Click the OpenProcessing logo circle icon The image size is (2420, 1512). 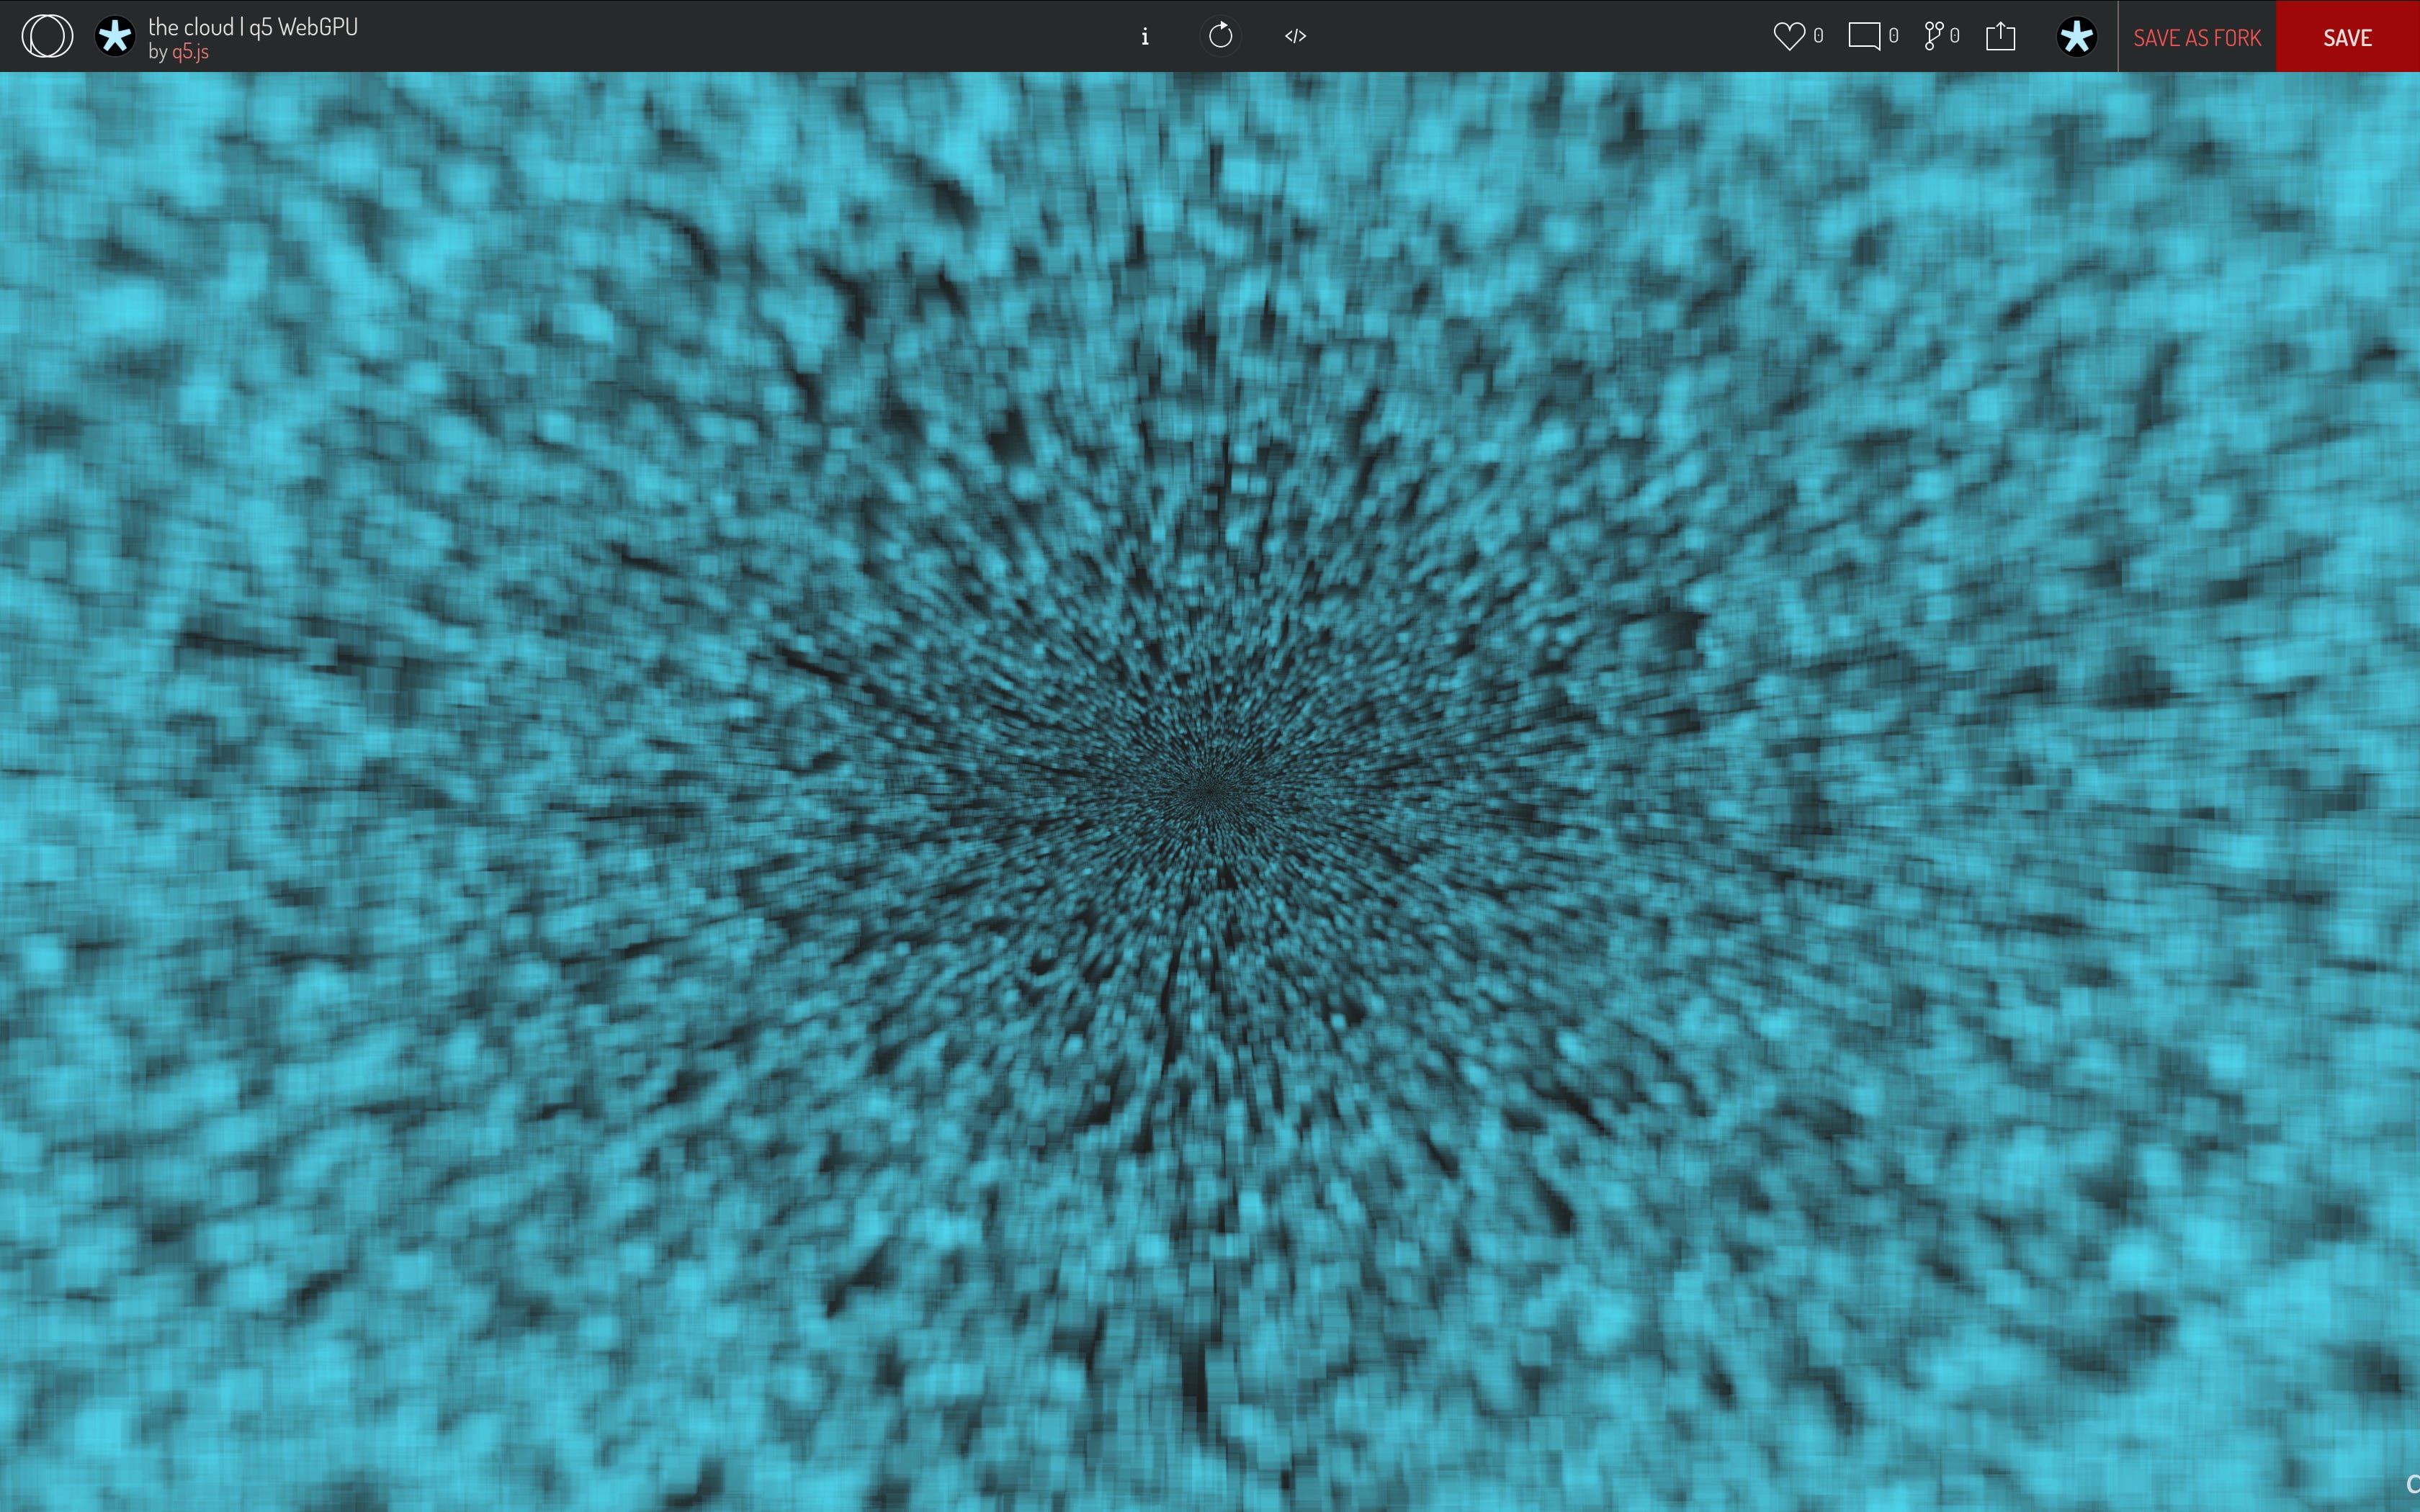47,36
